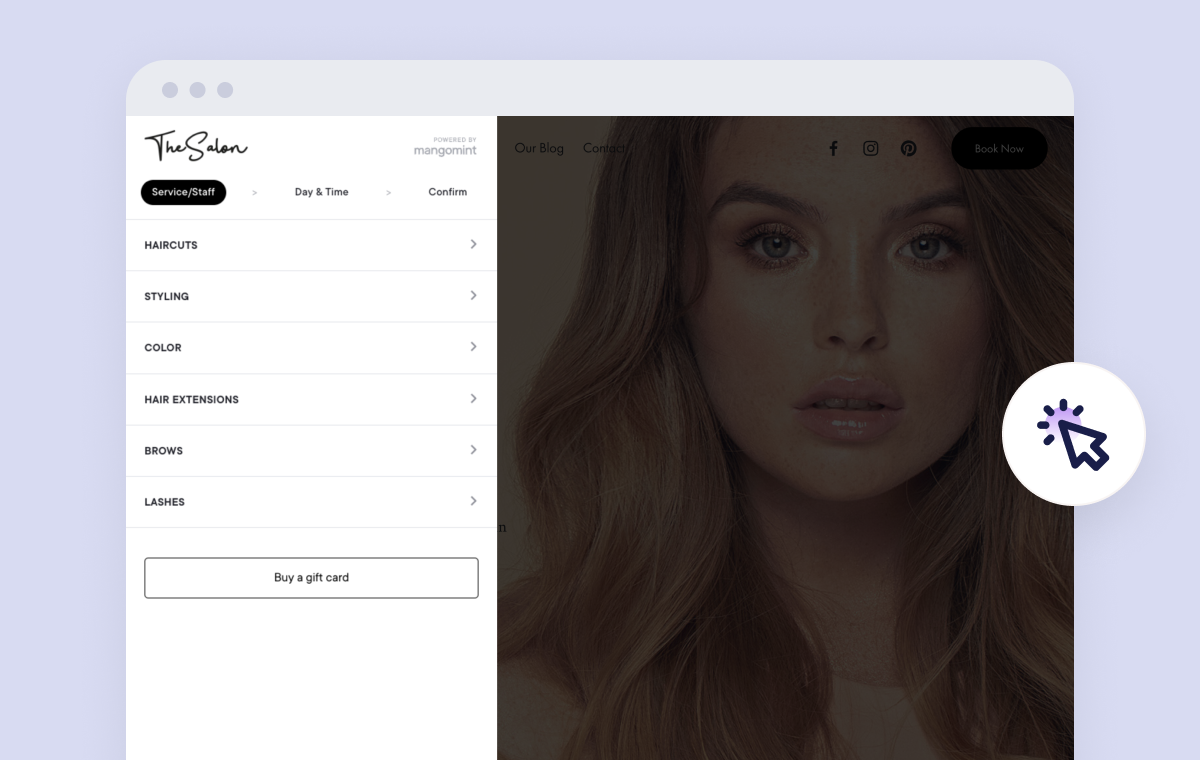The image size is (1200, 760).
Task: Select the BROWS category label
Action: click(x=164, y=451)
